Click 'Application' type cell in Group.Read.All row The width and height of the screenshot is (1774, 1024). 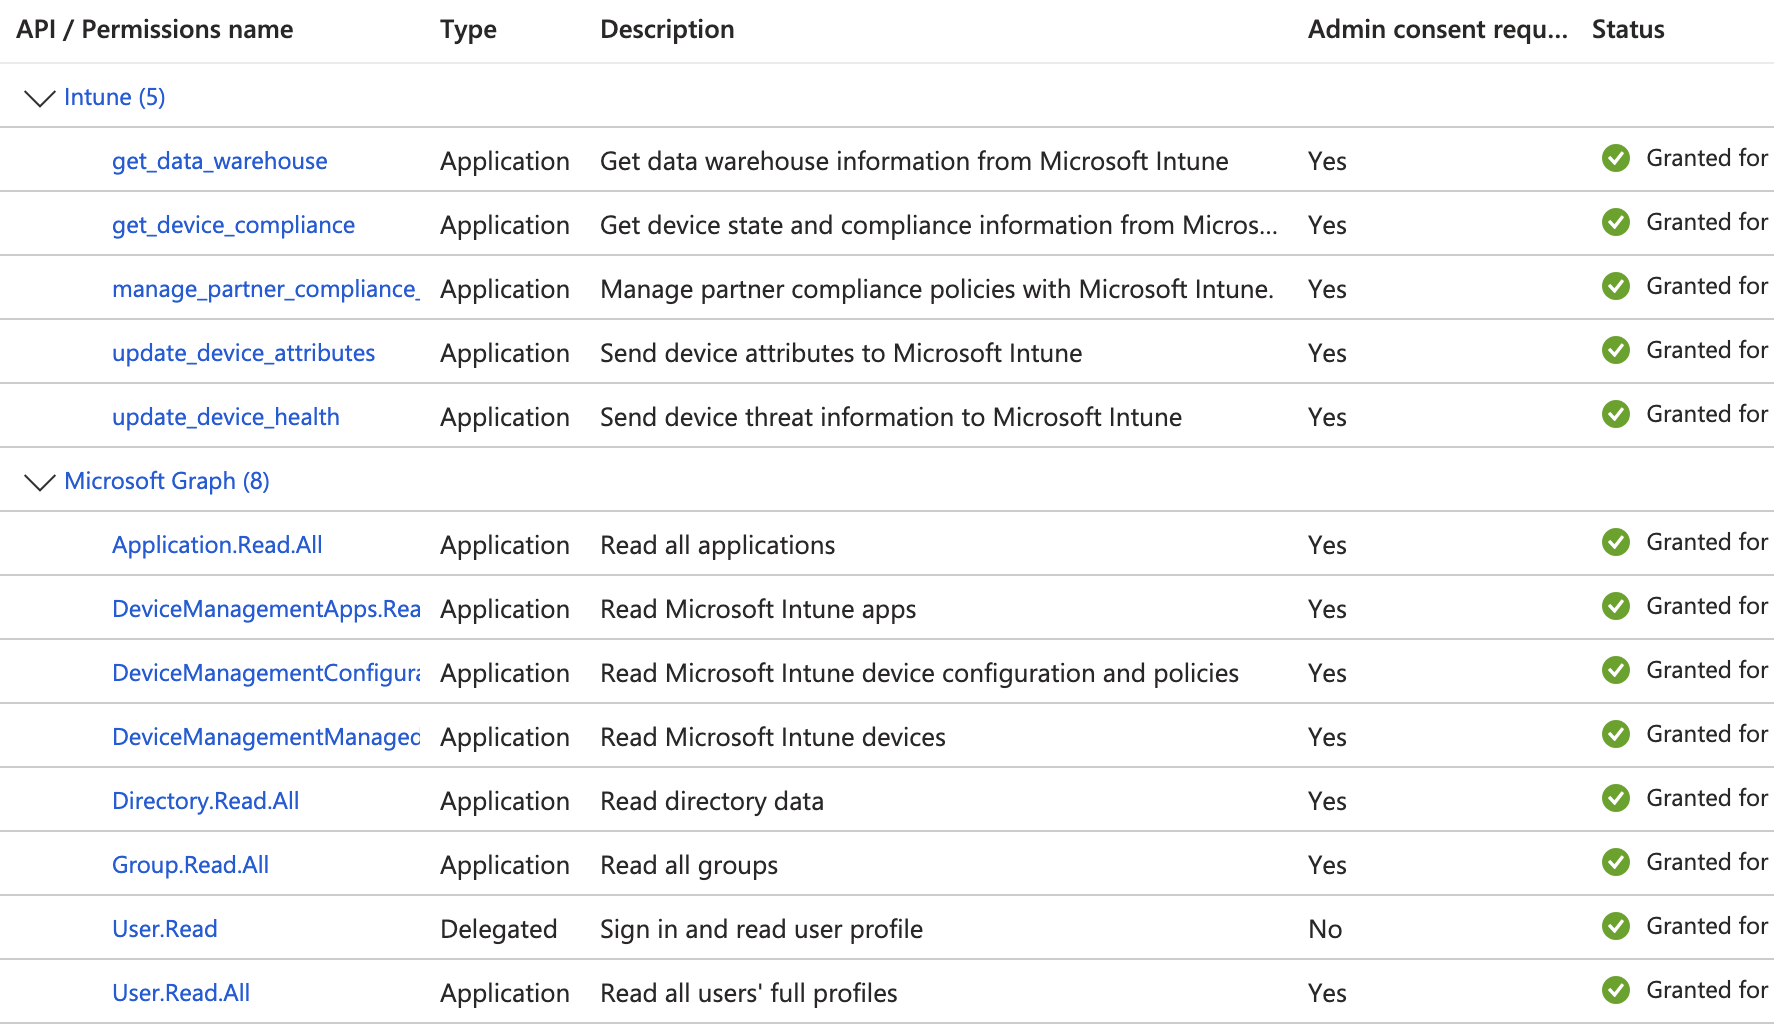point(505,865)
